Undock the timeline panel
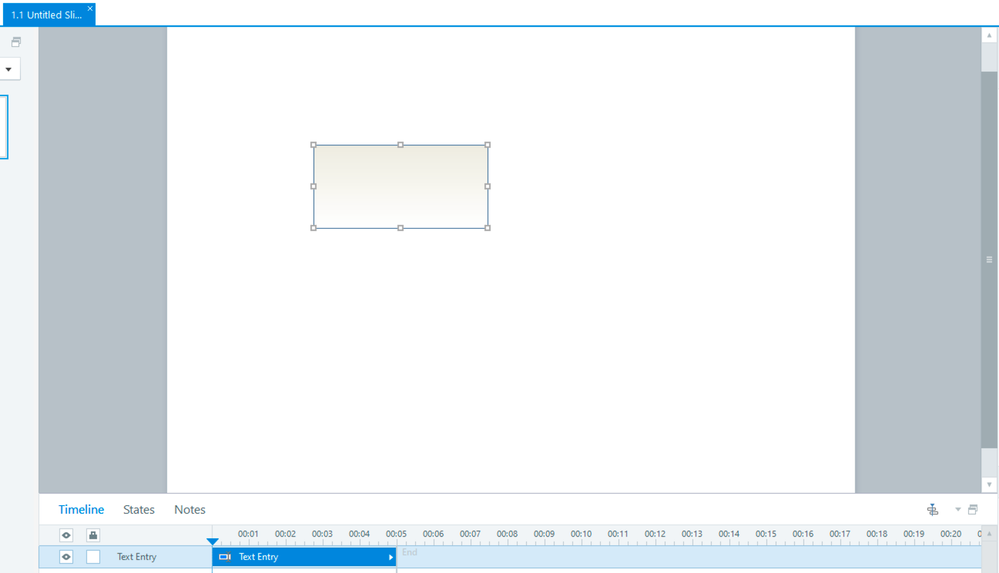The width and height of the screenshot is (999, 573). 973,509
